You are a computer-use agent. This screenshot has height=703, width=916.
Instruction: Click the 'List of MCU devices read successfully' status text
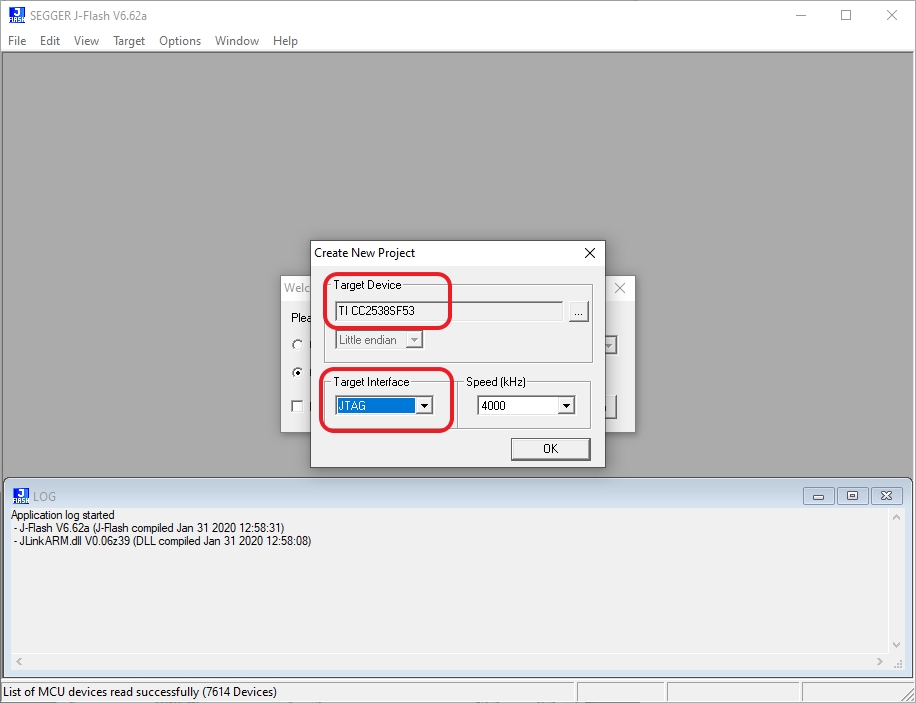140,692
